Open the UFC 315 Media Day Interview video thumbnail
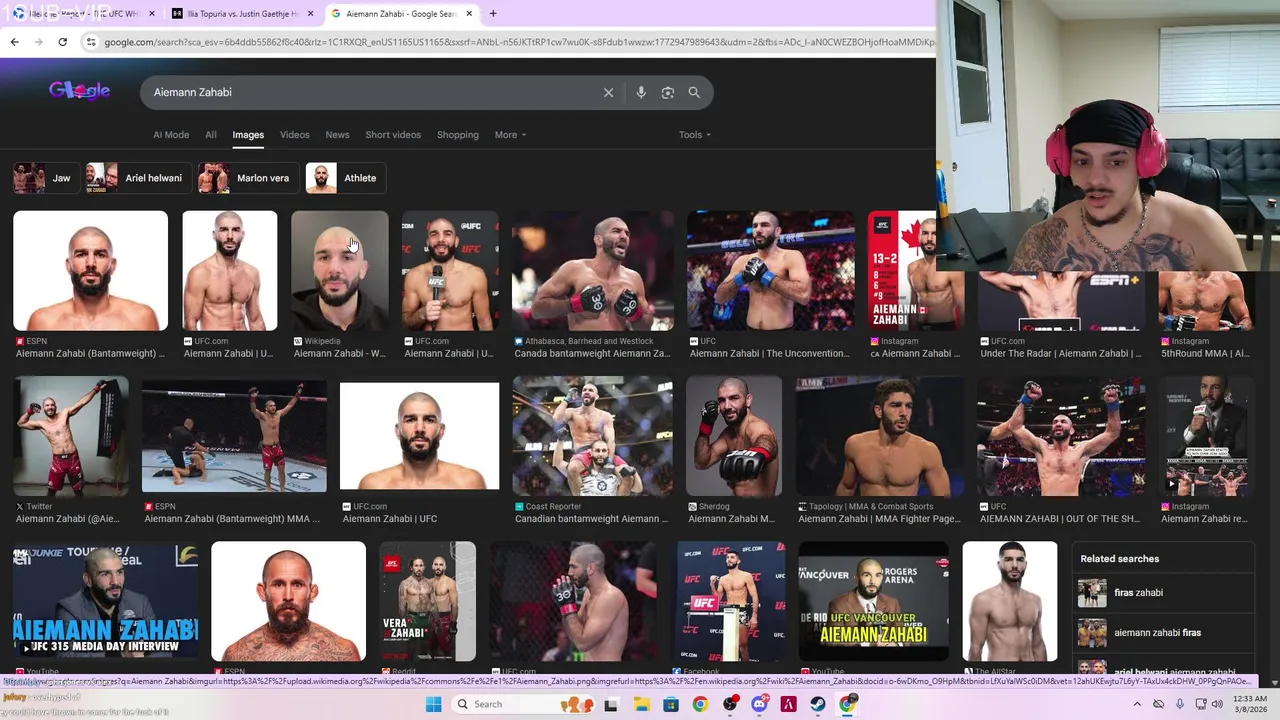This screenshot has height=720, width=1280. 105,601
